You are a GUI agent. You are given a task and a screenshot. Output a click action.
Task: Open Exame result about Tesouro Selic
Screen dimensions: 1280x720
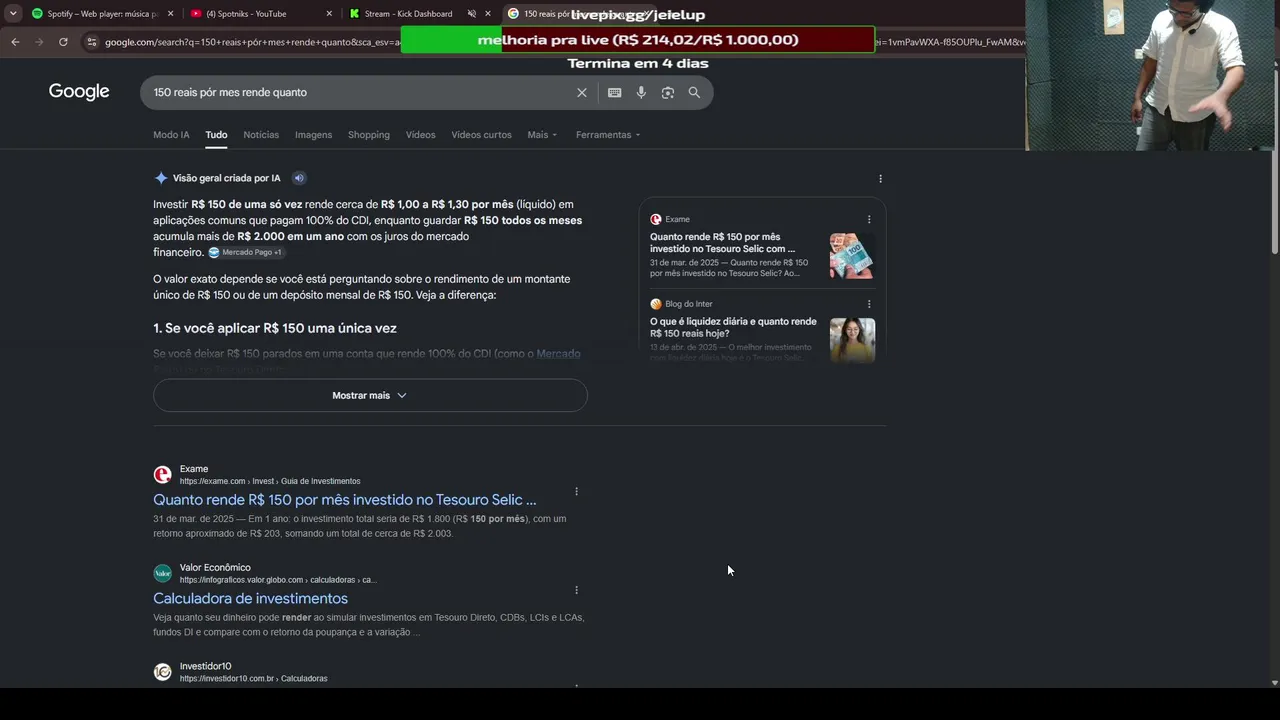[x=344, y=500]
